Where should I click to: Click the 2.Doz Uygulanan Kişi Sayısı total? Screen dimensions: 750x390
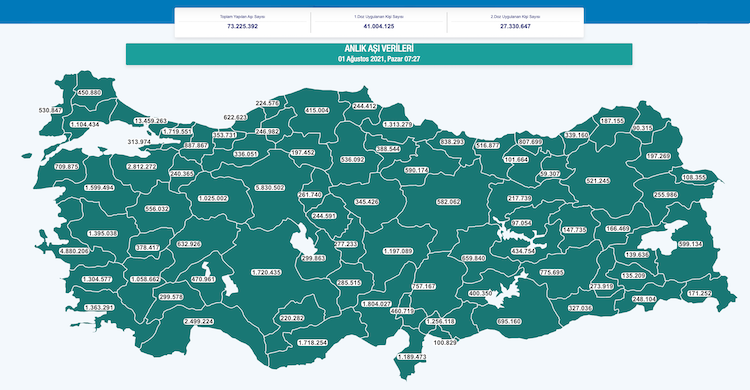pyautogui.click(x=516, y=26)
